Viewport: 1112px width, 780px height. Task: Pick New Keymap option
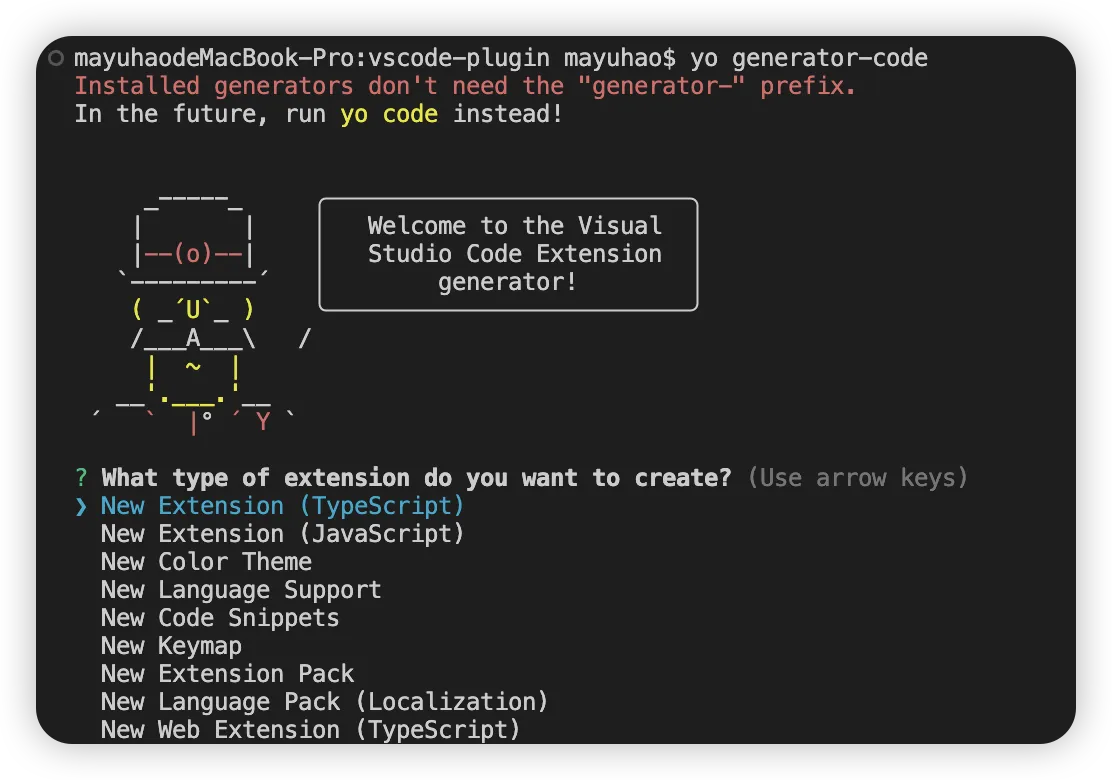click(171, 646)
